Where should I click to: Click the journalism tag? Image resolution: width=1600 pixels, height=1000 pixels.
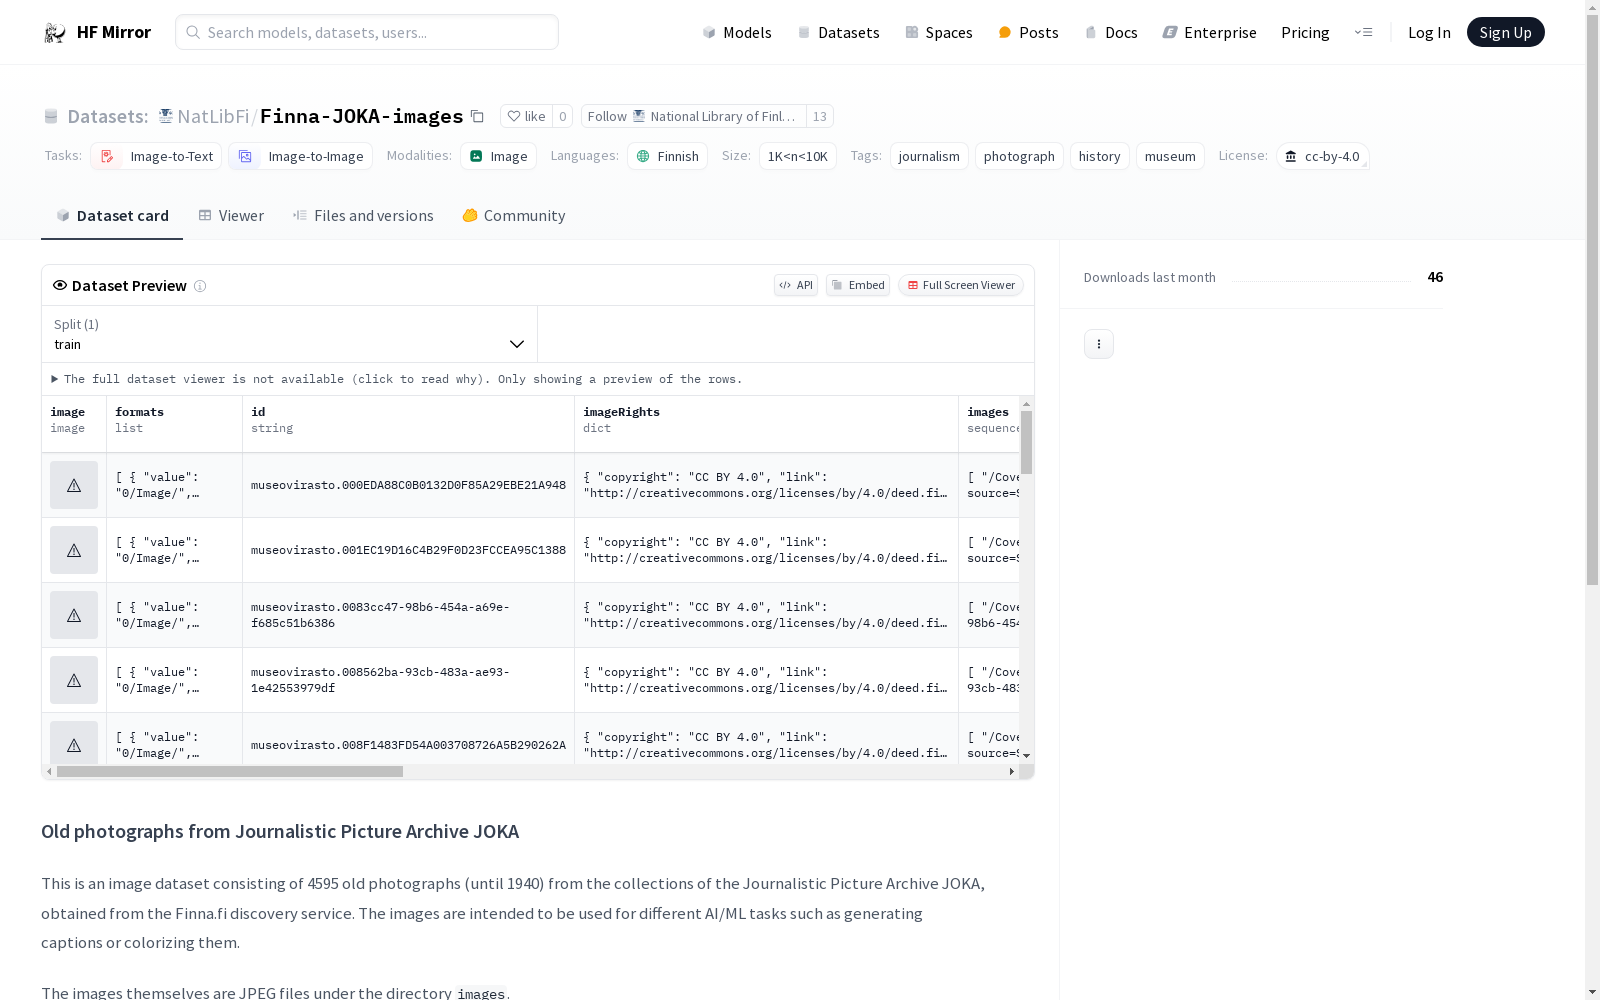pyautogui.click(x=929, y=156)
